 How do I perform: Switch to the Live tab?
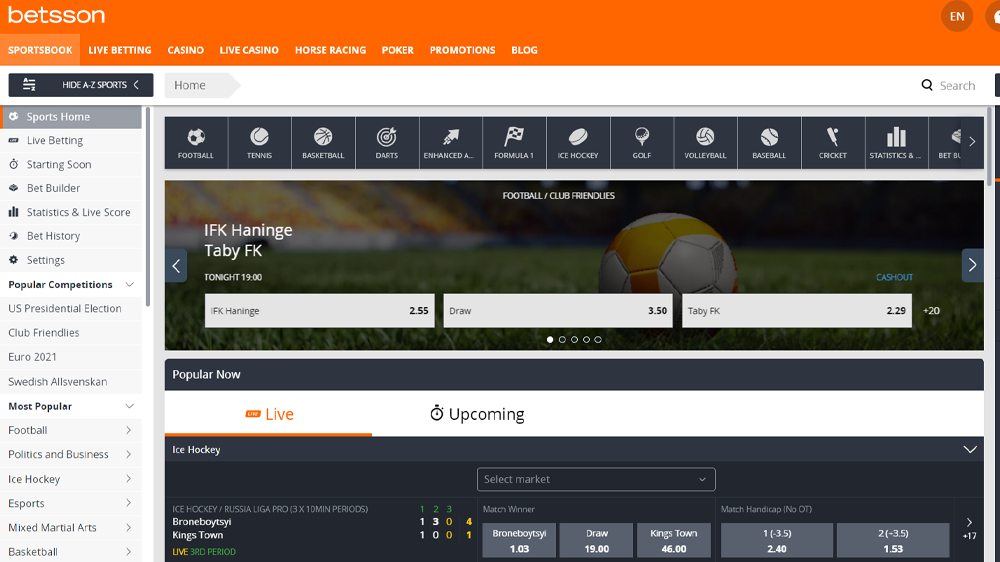click(268, 414)
